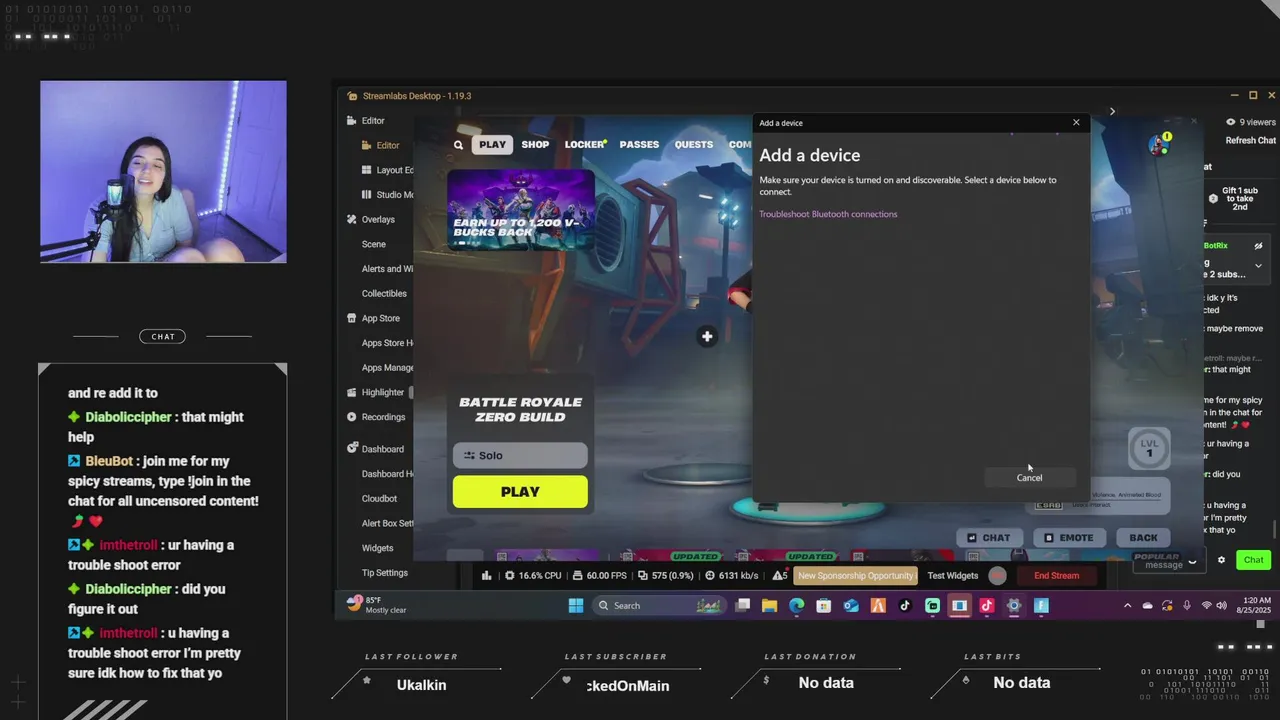The height and width of the screenshot is (720, 1280).
Task: Open the New Sponsorship Opportunity banner
Action: (x=855, y=575)
